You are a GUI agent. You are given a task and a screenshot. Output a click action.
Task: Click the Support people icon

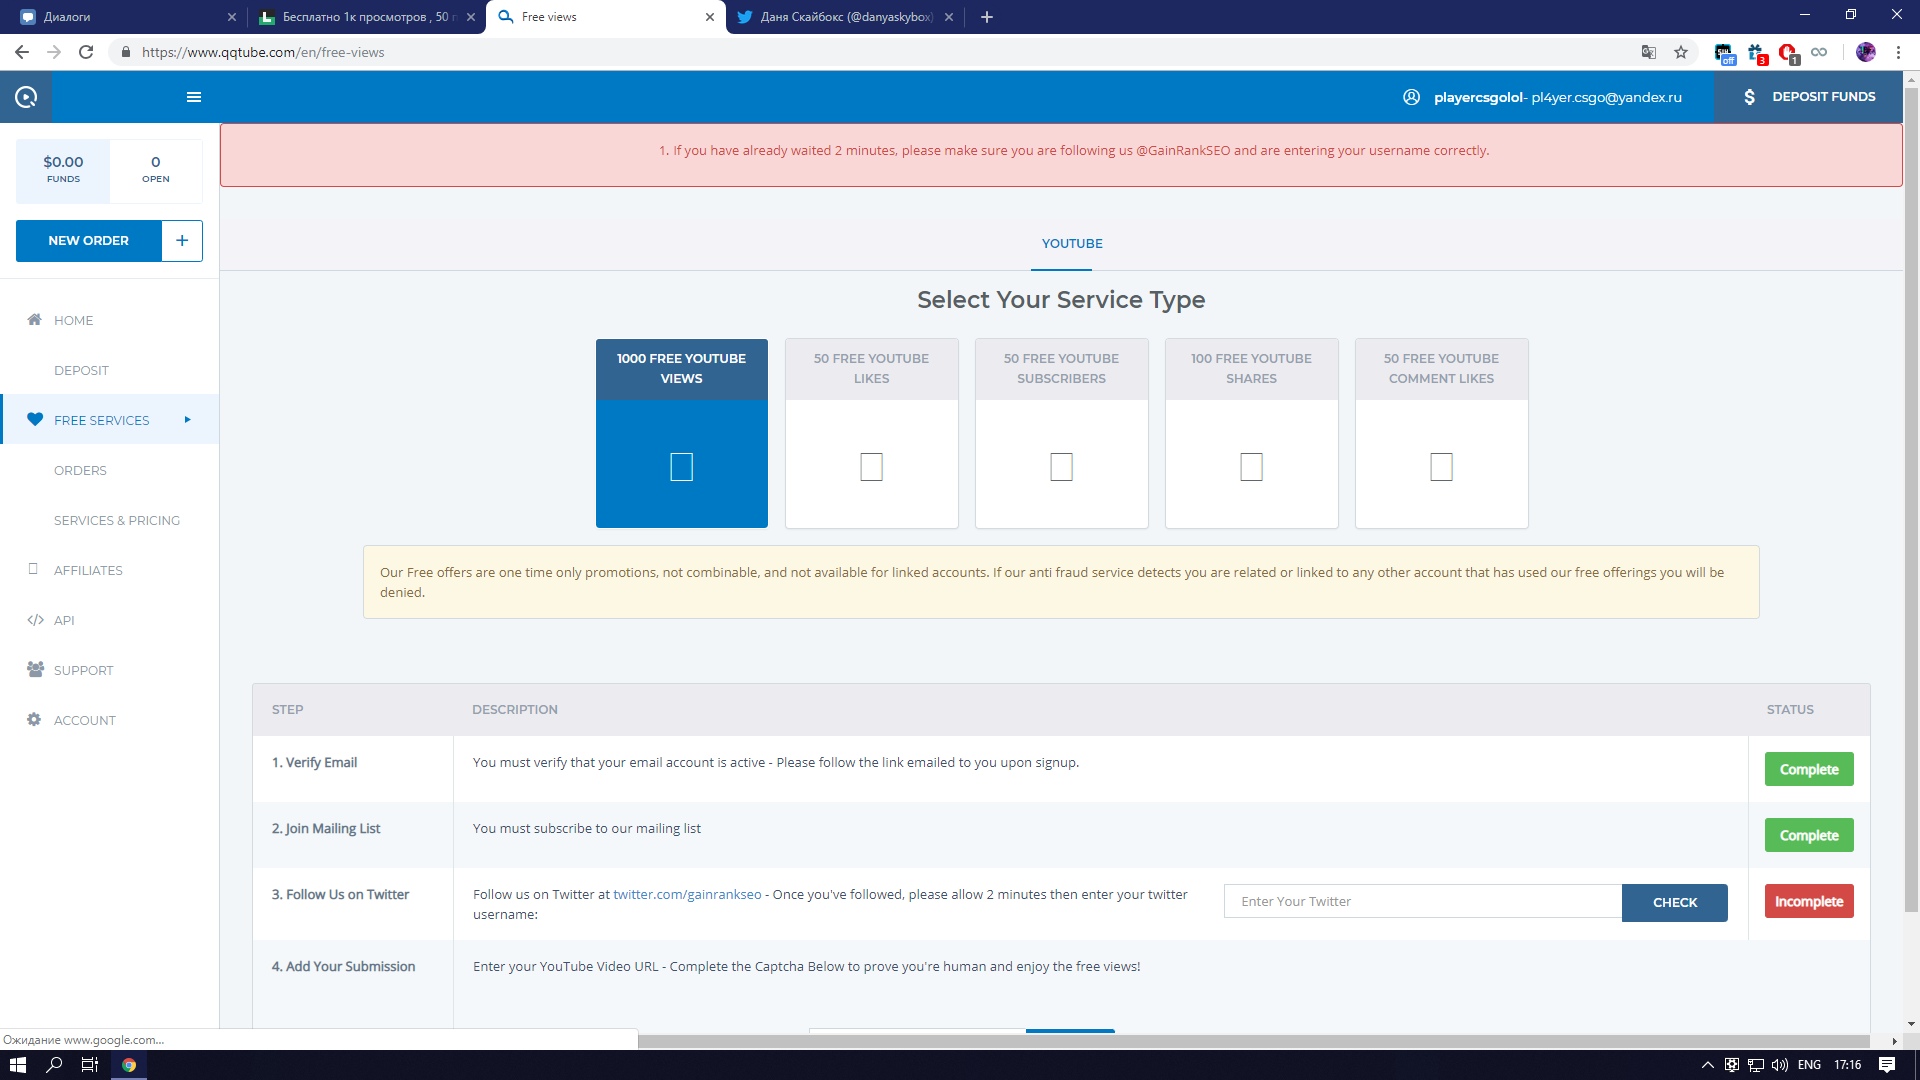click(x=36, y=670)
